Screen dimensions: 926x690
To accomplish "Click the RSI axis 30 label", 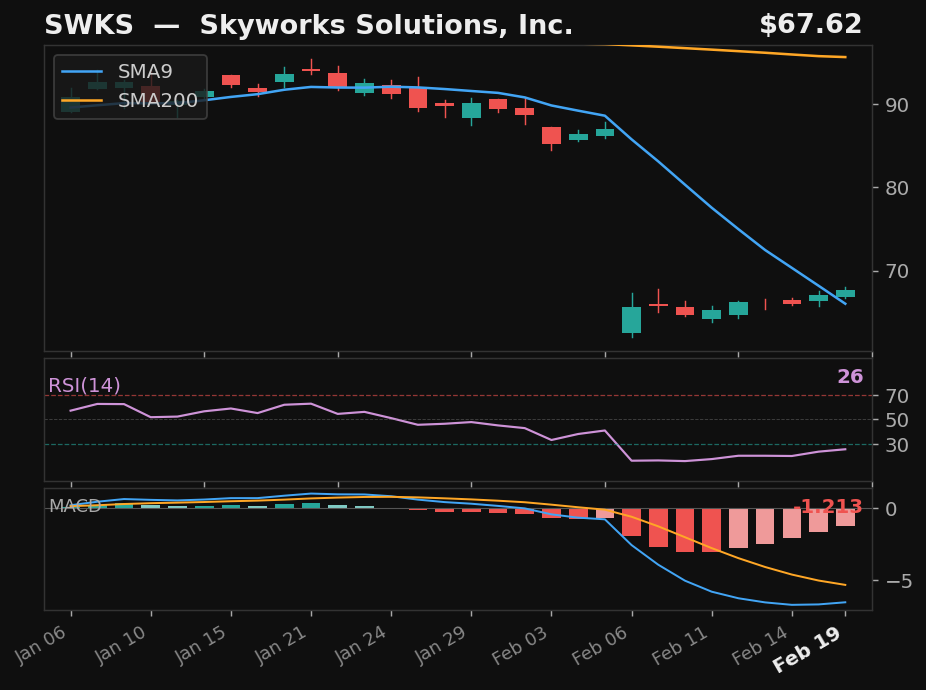I will pos(897,445).
